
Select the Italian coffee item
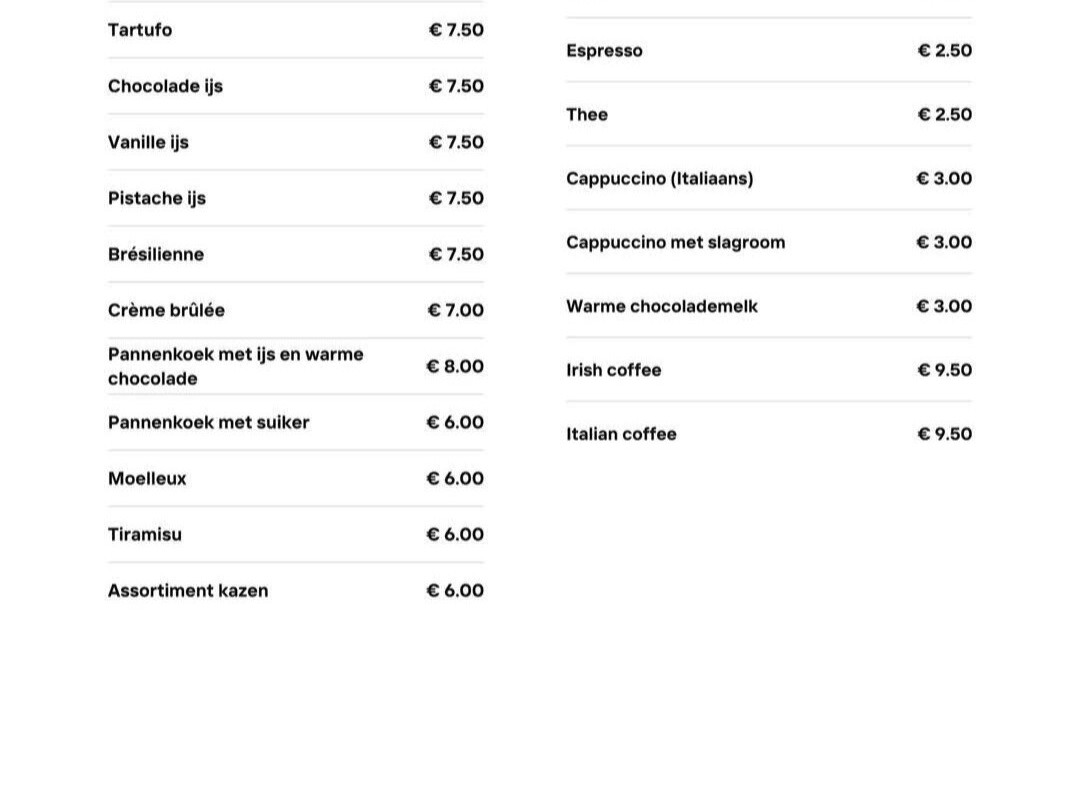621,434
